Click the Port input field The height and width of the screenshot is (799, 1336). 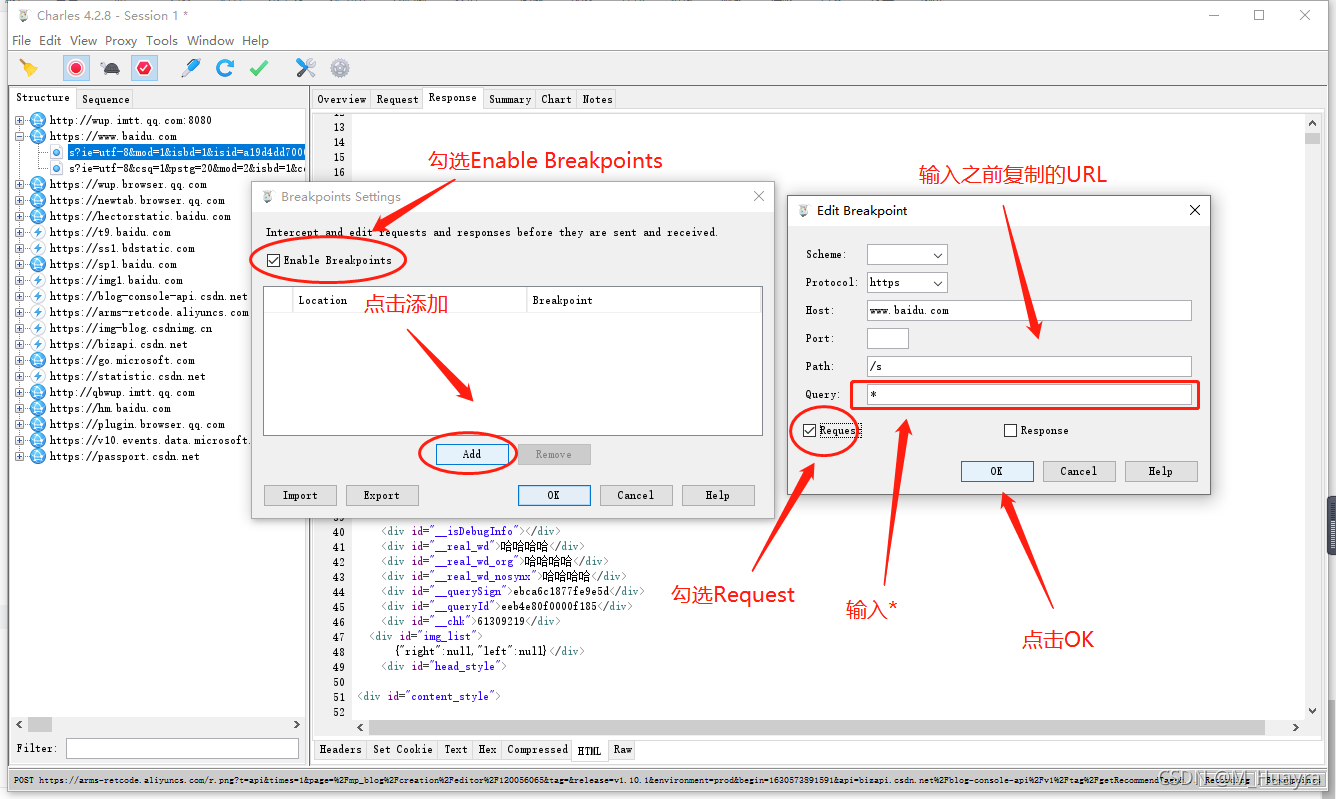pyautogui.click(x=888, y=339)
